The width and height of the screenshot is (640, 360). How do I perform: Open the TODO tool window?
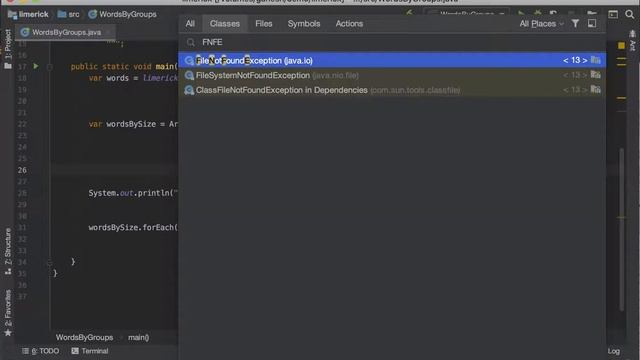(40, 351)
